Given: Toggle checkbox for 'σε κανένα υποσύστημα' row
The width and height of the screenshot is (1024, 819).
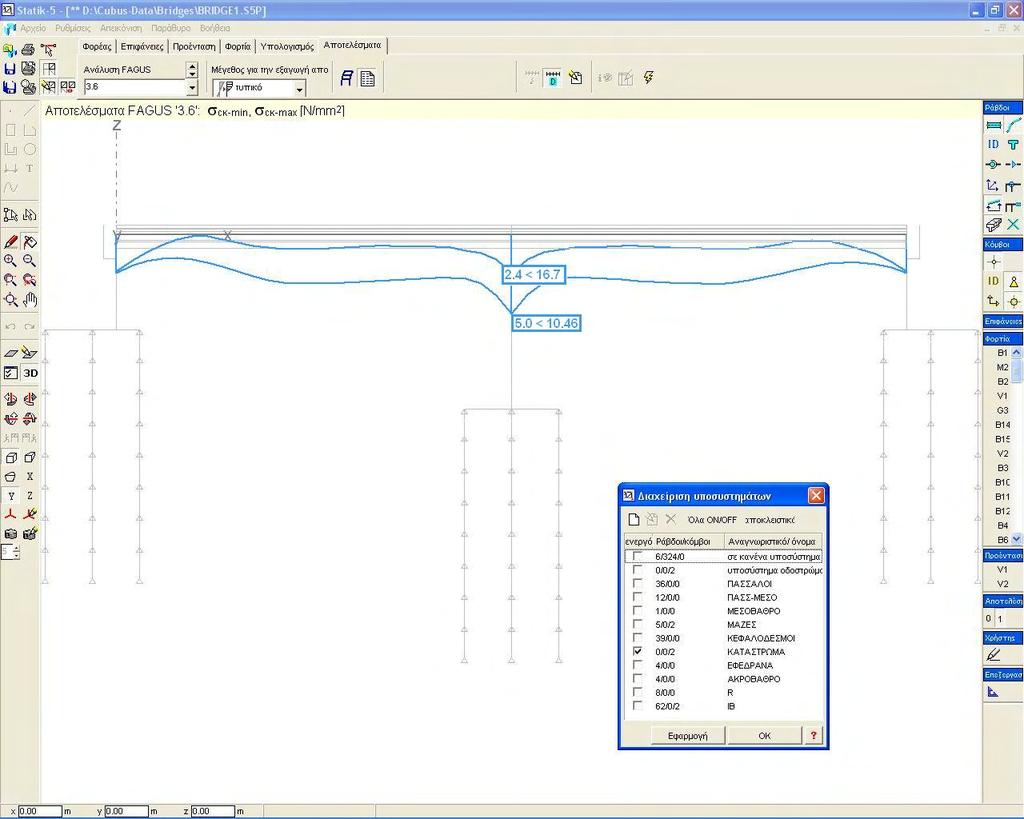Looking at the screenshot, I should 637,556.
